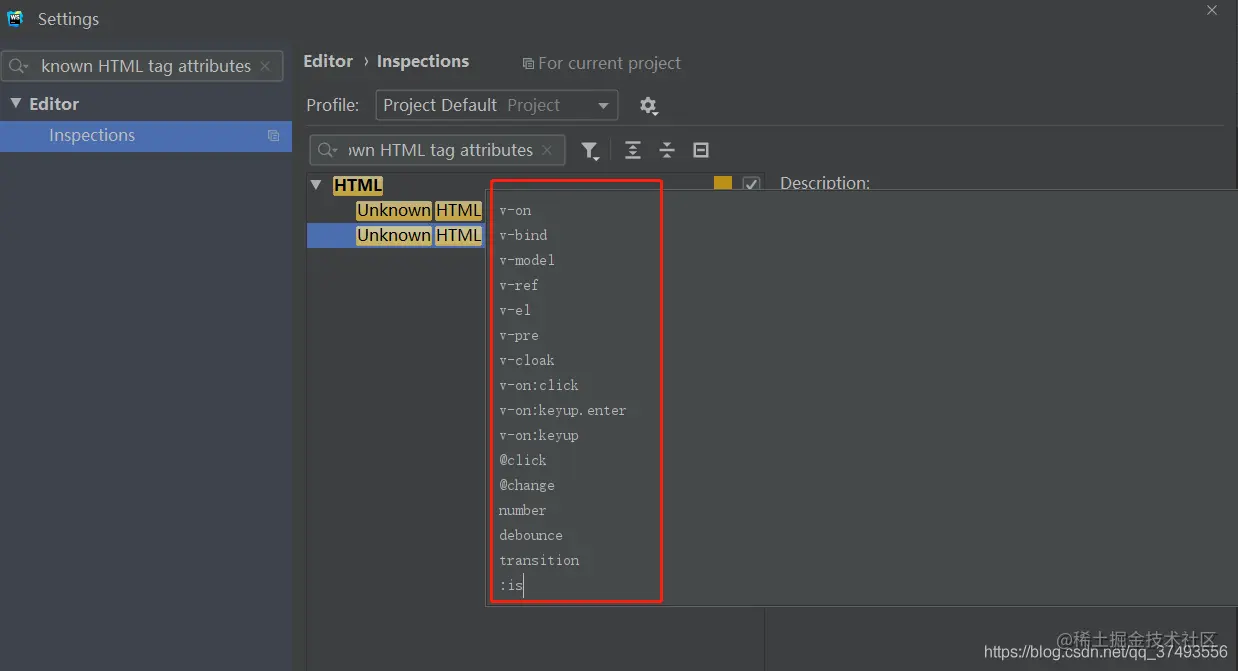Click the magnifier in inspections search box
The image size is (1238, 671).
[327, 150]
